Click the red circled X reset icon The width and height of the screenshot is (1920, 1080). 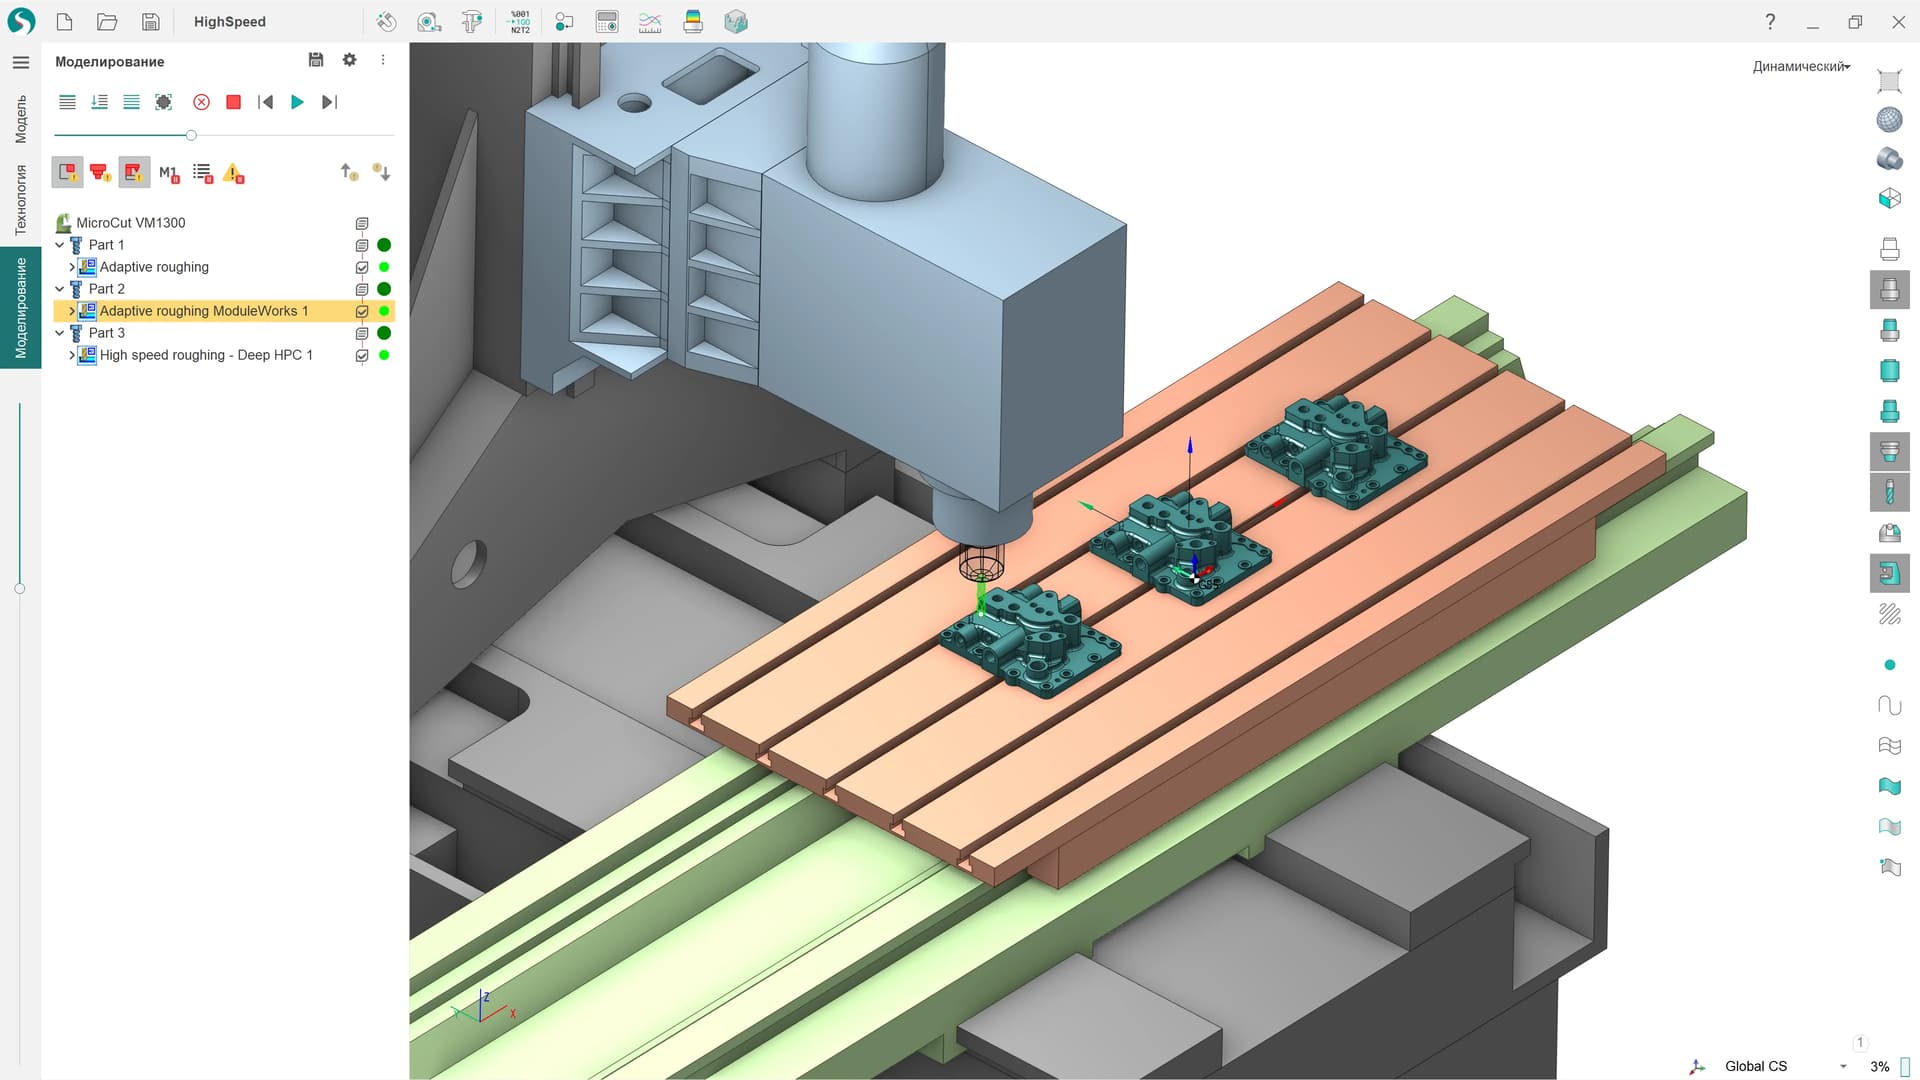[x=201, y=102]
